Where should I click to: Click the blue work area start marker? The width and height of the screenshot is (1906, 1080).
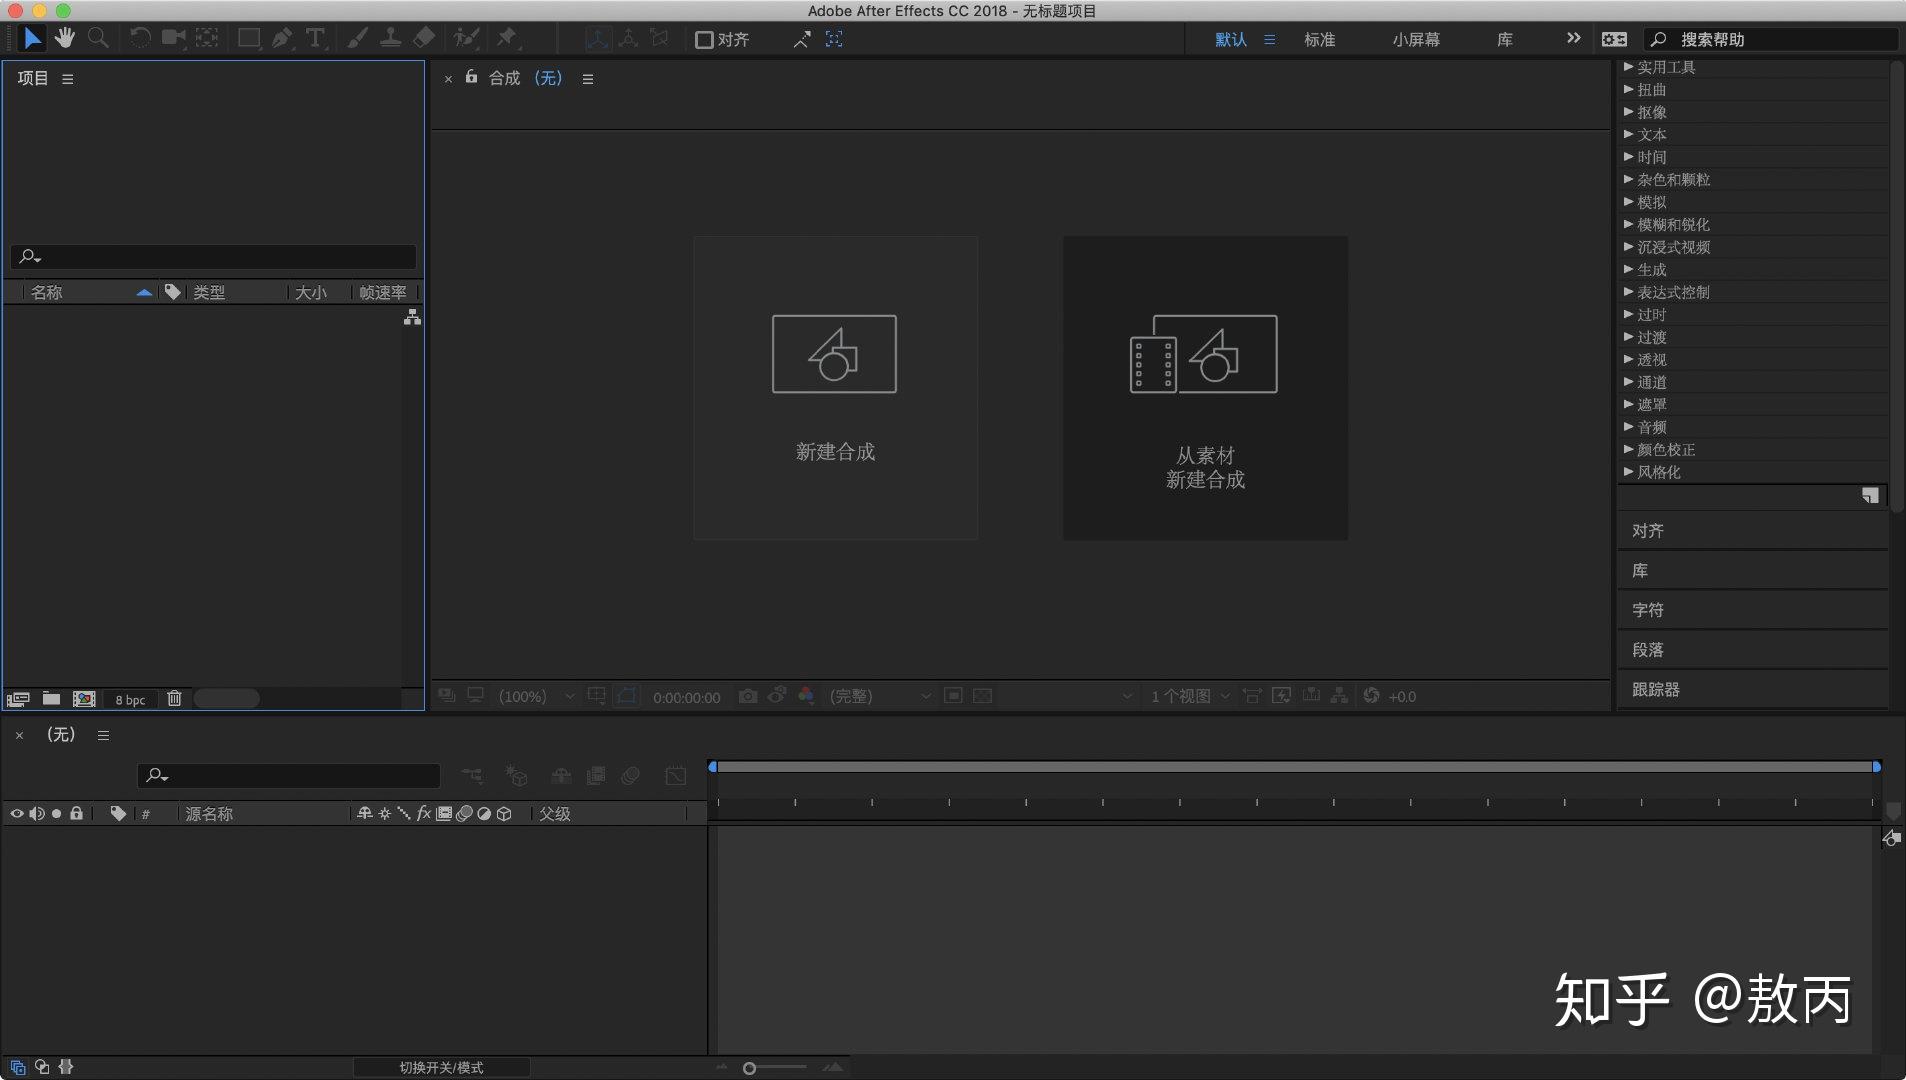712,766
